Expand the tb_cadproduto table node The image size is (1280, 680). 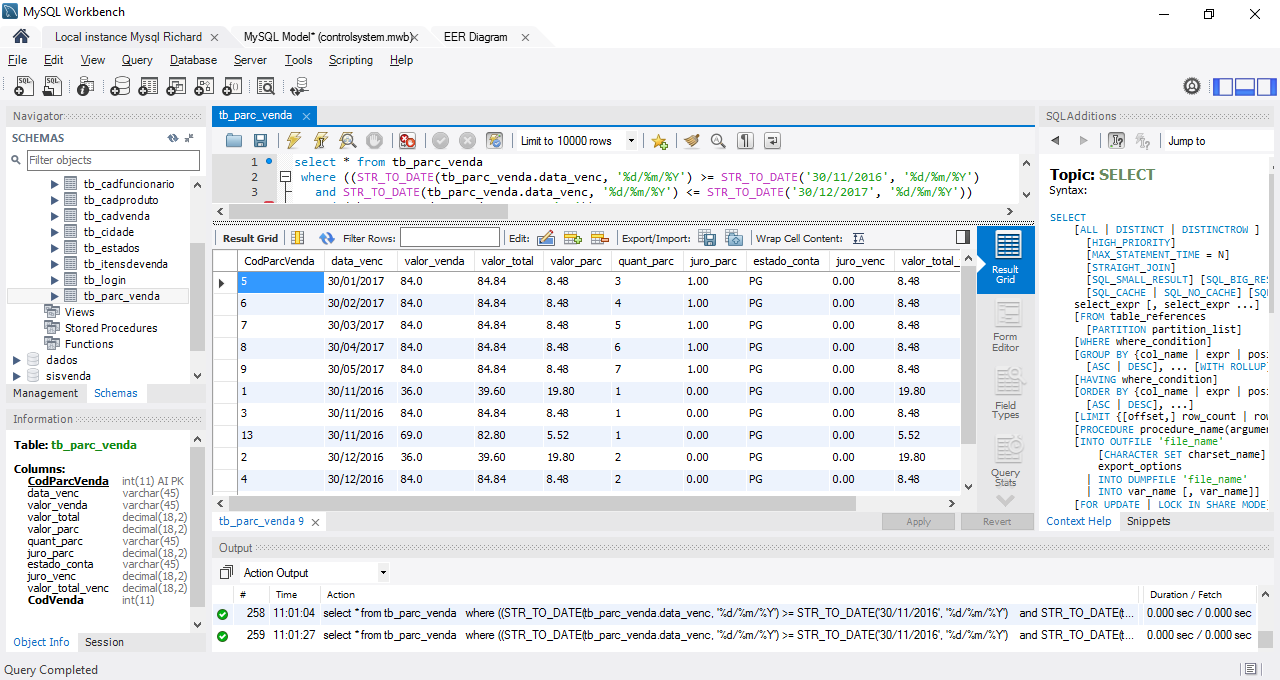click(x=55, y=200)
